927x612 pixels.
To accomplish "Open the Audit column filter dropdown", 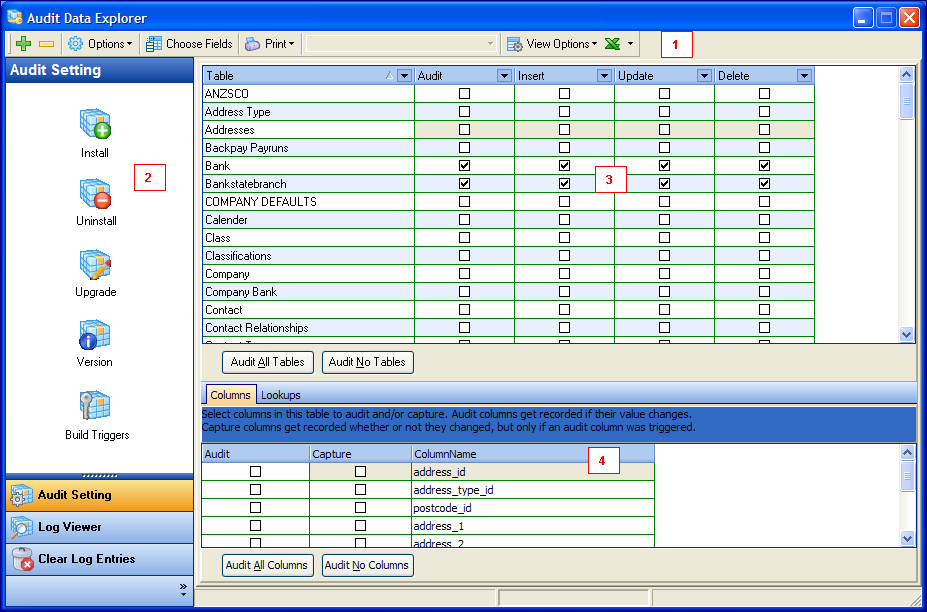I will pyautogui.click(x=504, y=76).
